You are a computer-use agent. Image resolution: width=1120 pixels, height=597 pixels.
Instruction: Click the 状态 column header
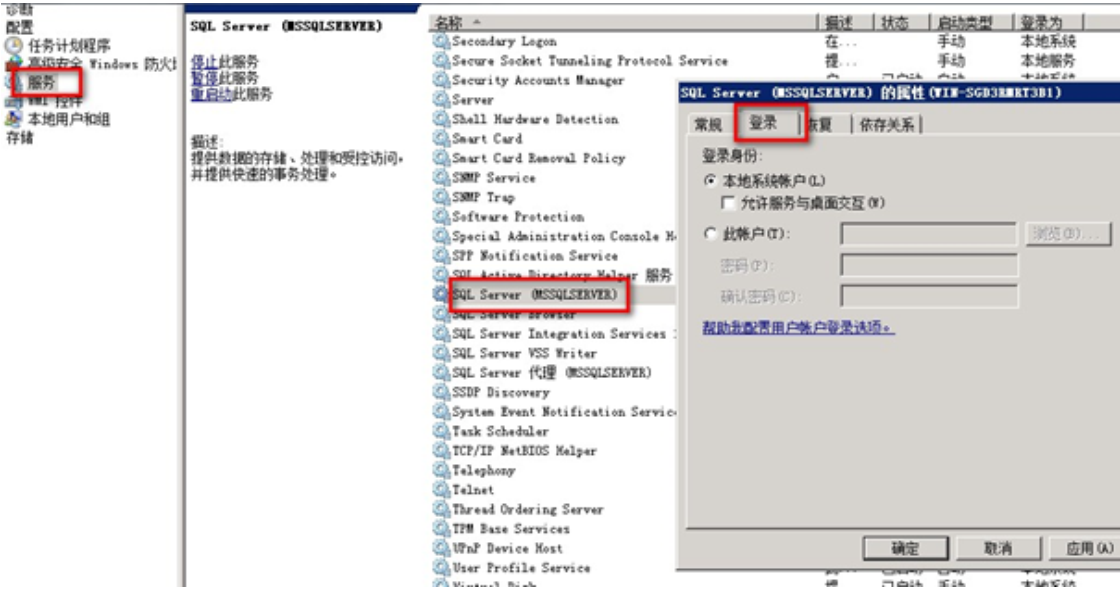[x=901, y=23]
